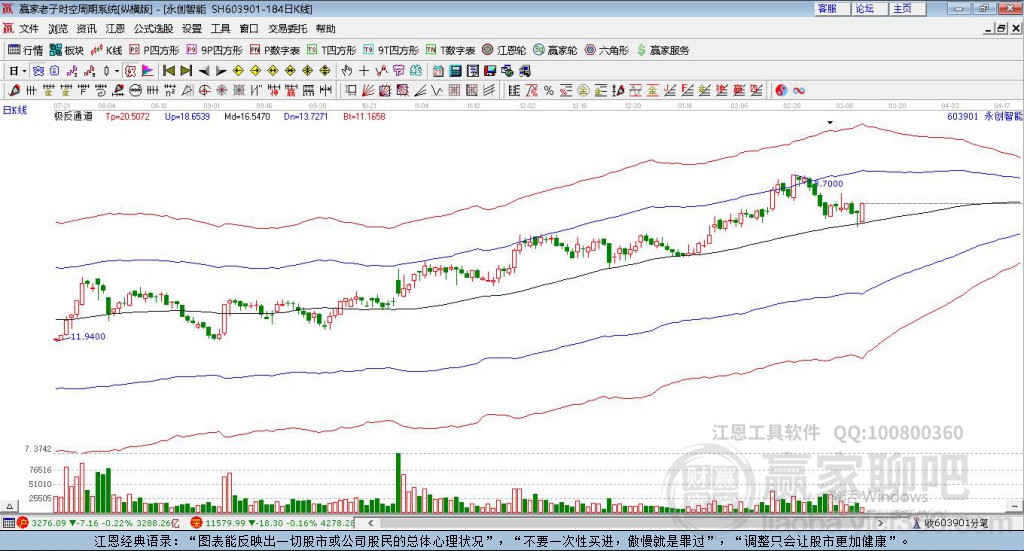Screen dimensions: 1024x551
Task: Click the 11.9400 low price label
Action: (x=88, y=337)
